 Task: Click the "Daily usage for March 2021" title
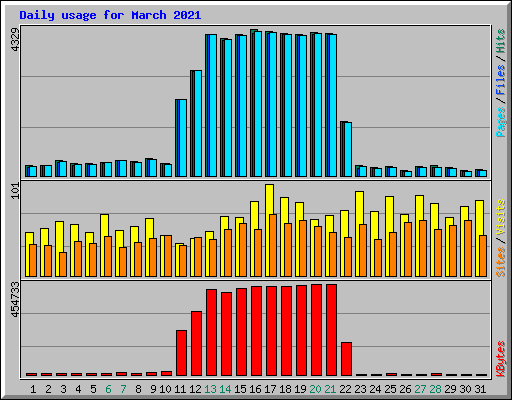[110, 15]
